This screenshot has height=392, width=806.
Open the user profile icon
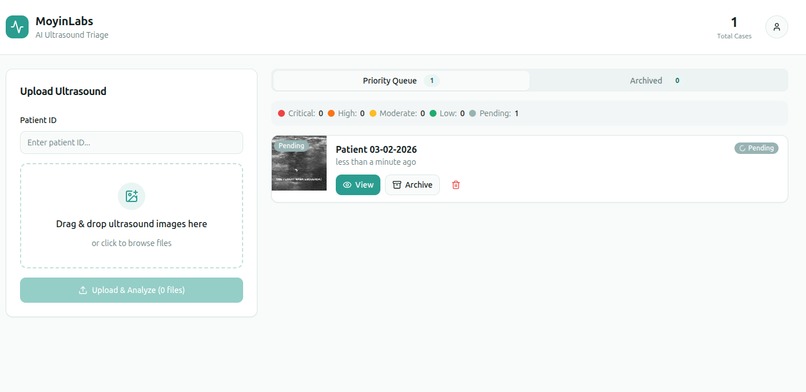click(776, 27)
